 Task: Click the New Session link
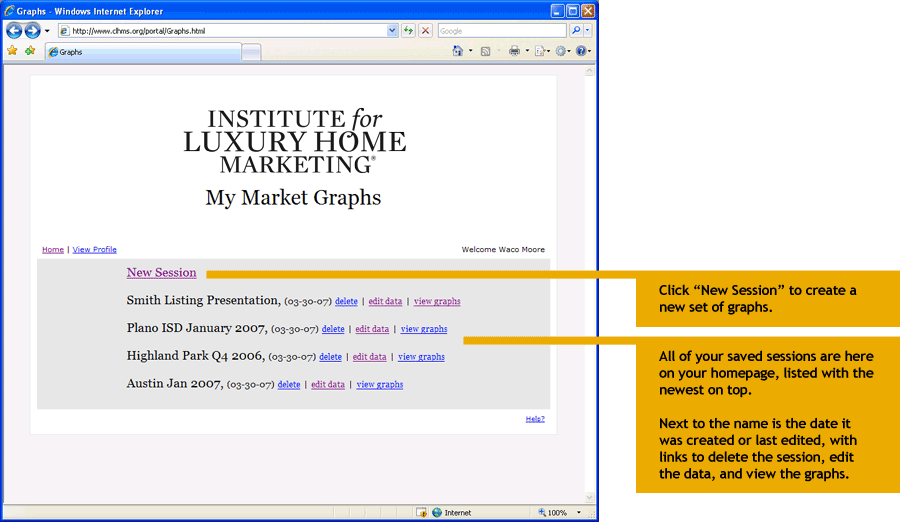click(161, 273)
